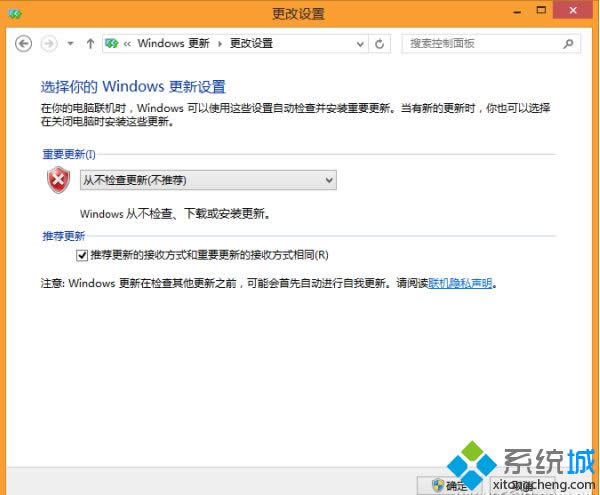Click the Windows Update icon in address bar

point(112,44)
